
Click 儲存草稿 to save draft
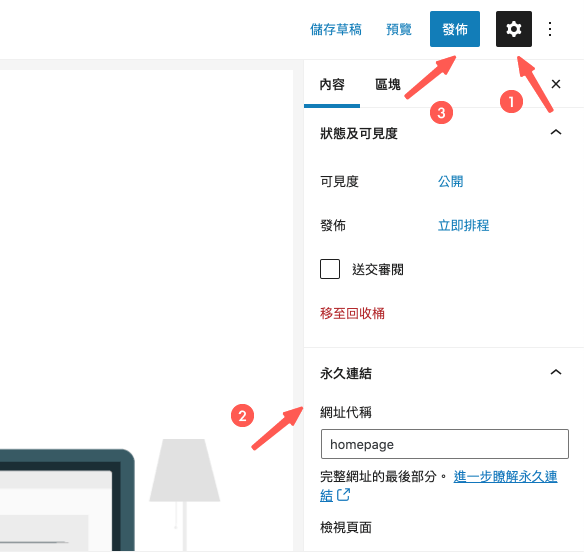[336, 29]
